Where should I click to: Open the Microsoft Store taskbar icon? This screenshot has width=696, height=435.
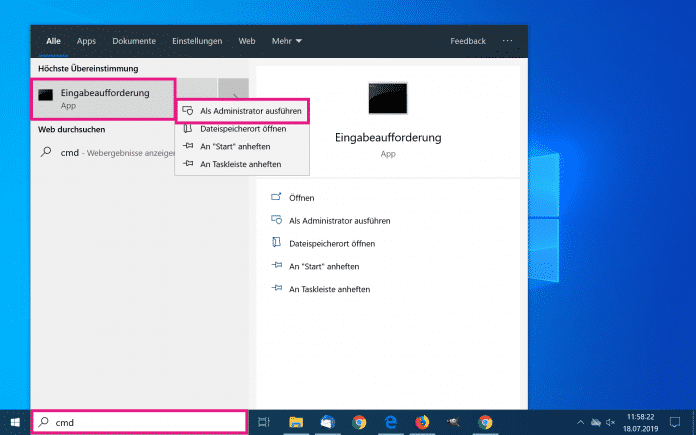point(328,422)
